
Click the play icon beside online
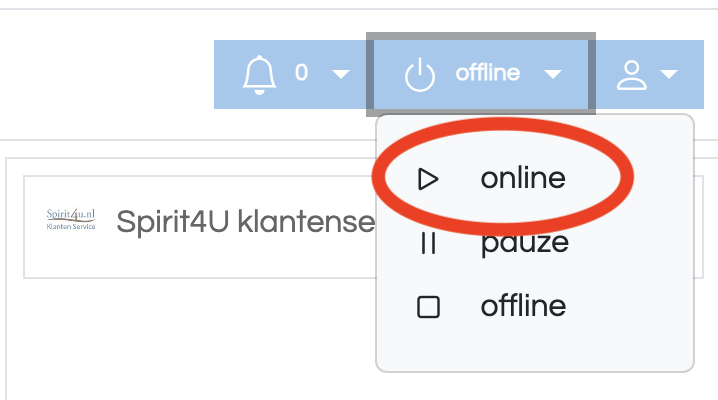click(428, 178)
